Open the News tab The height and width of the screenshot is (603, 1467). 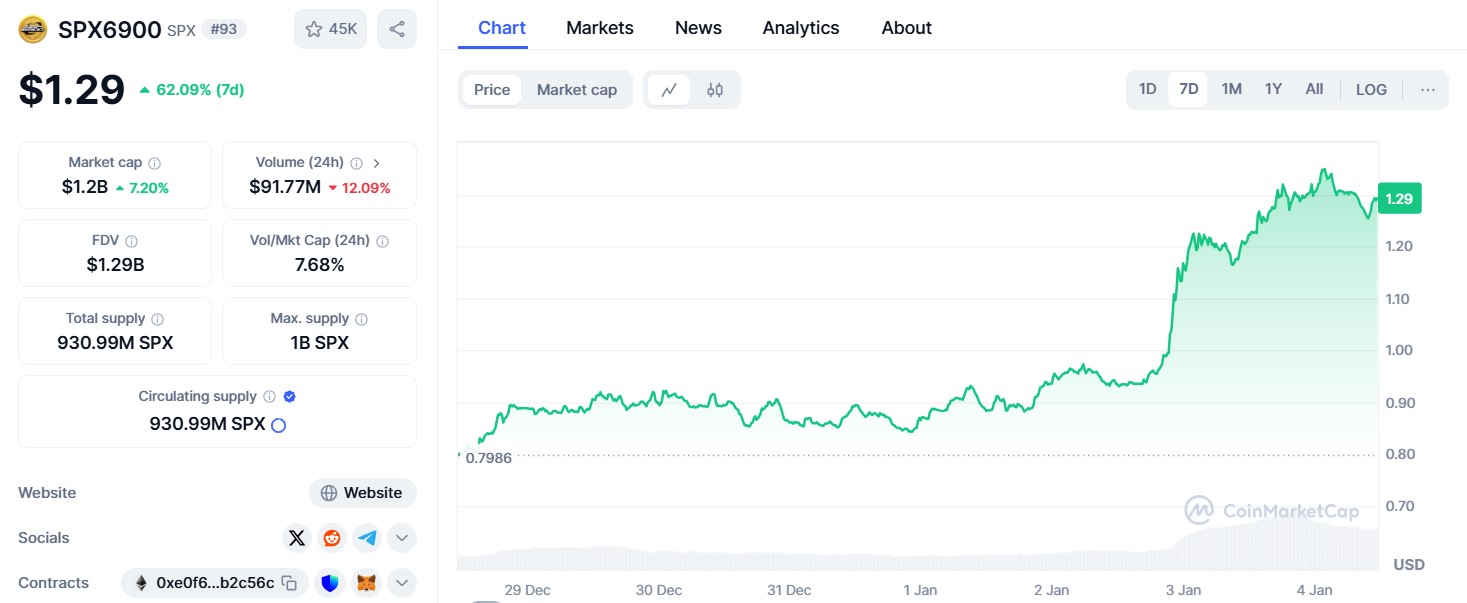pos(698,28)
